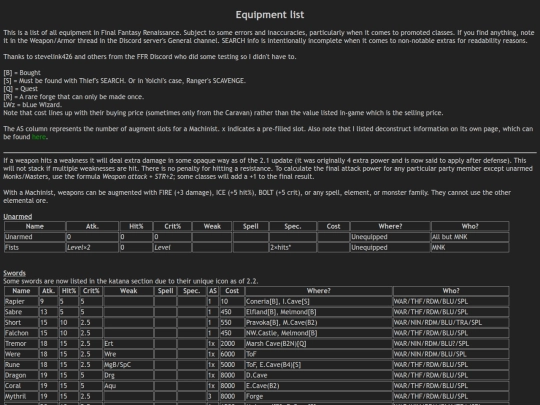Screen dimensions: 540x405
Task: Click the "D.Cave" location cell
Action: (x=319, y=375)
